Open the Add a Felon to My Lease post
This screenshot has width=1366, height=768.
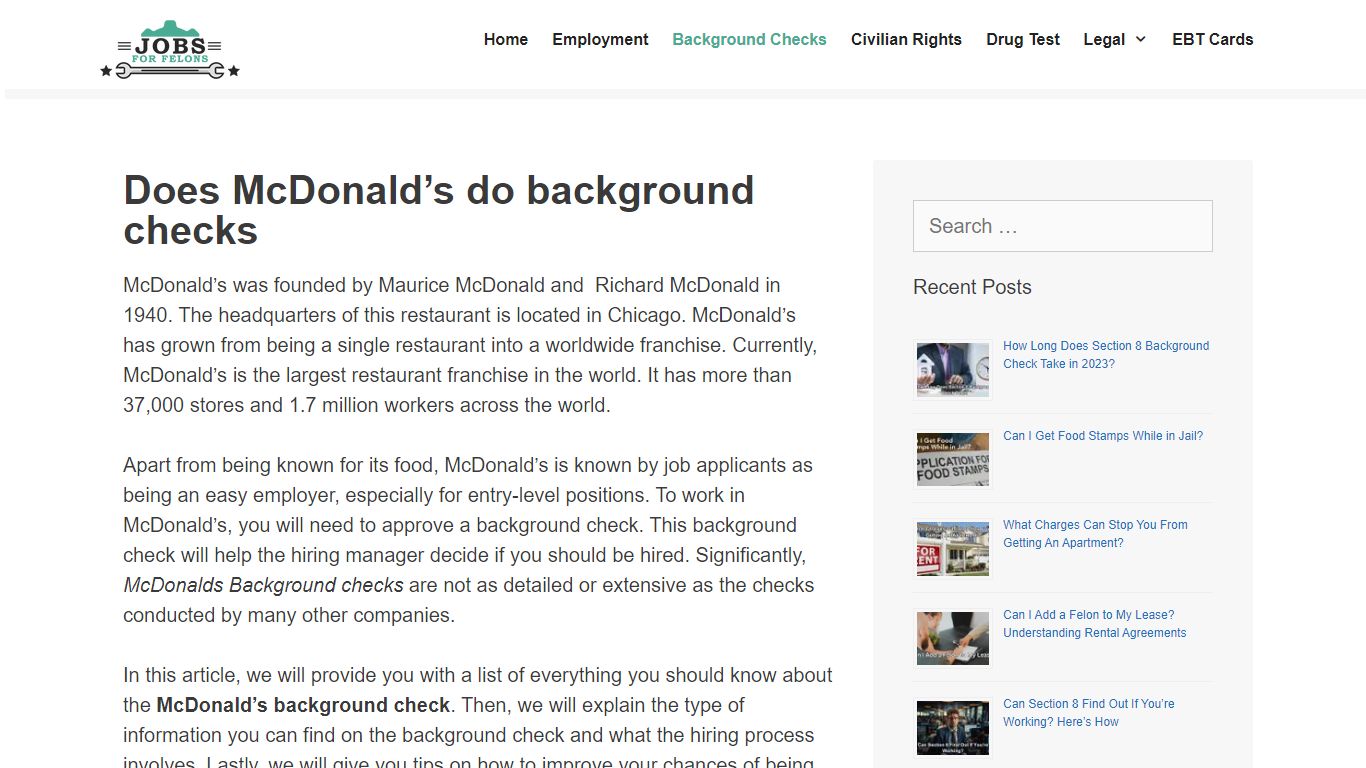pos(1095,624)
